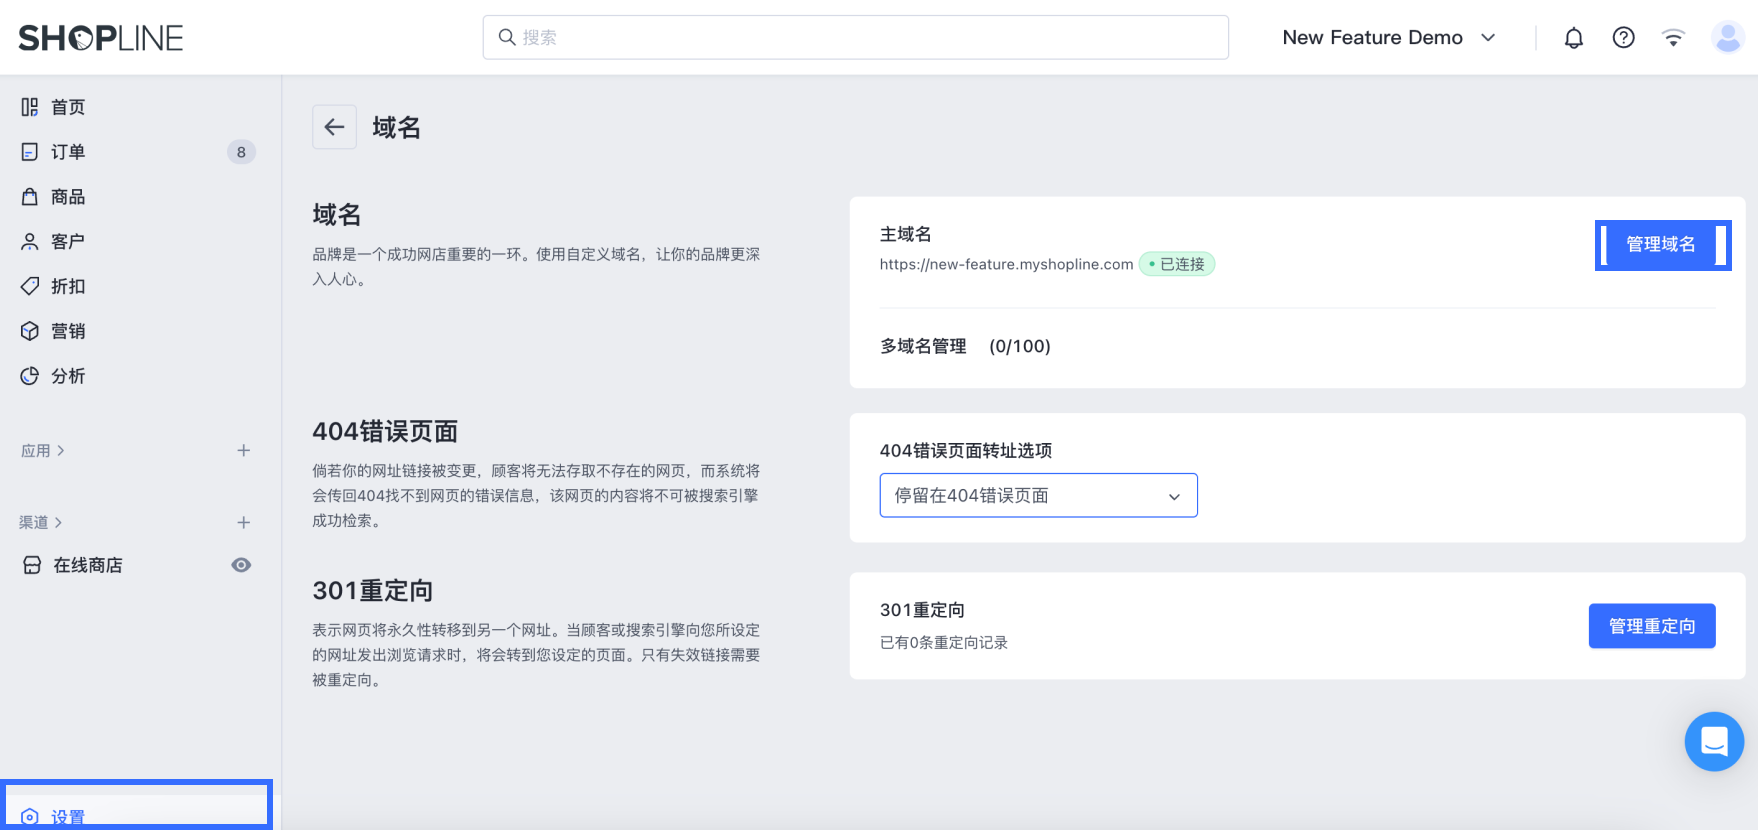Click the 管理域名 button
The width and height of the screenshot is (1758, 830).
tap(1661, 245)
